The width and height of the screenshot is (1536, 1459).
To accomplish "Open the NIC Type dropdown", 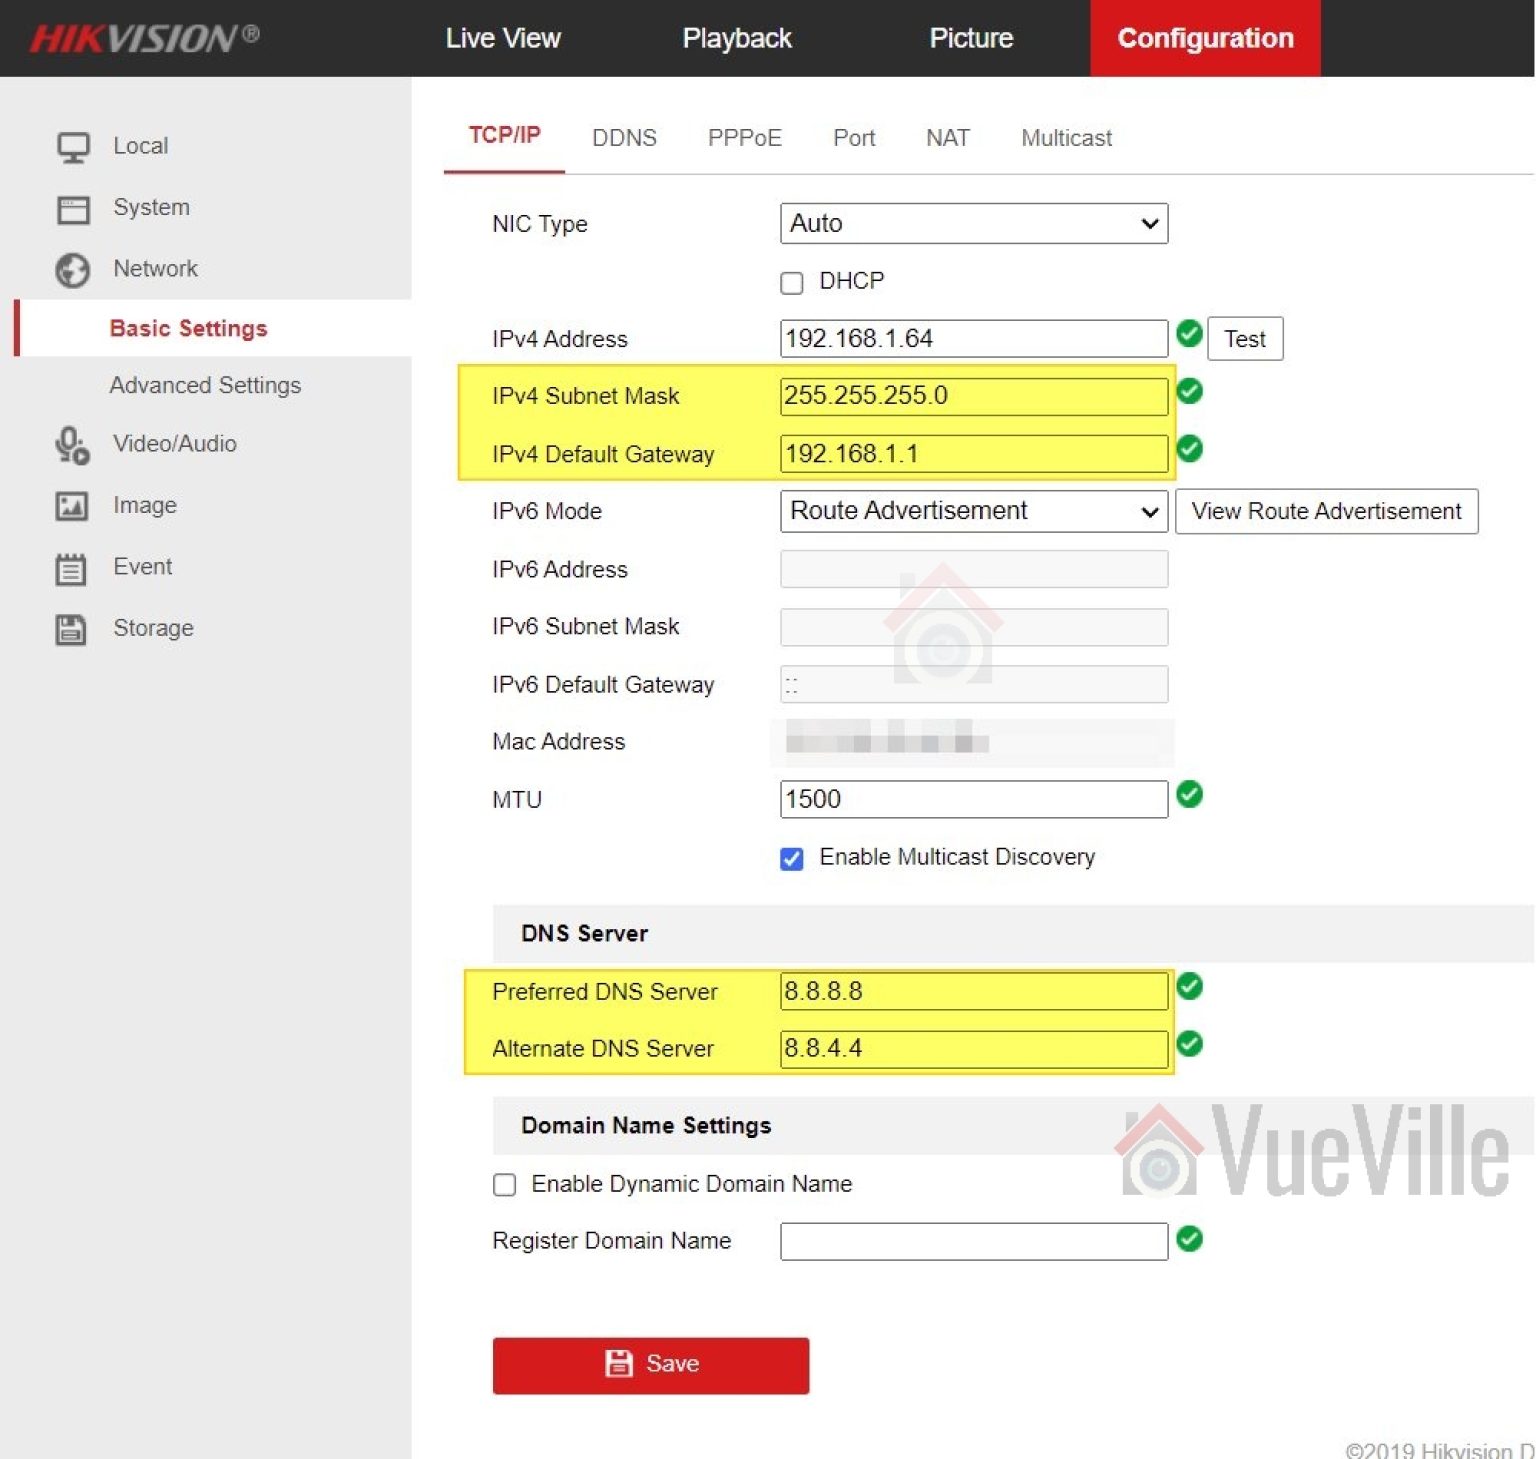I will pyautogui.click(x=972, y=223).
